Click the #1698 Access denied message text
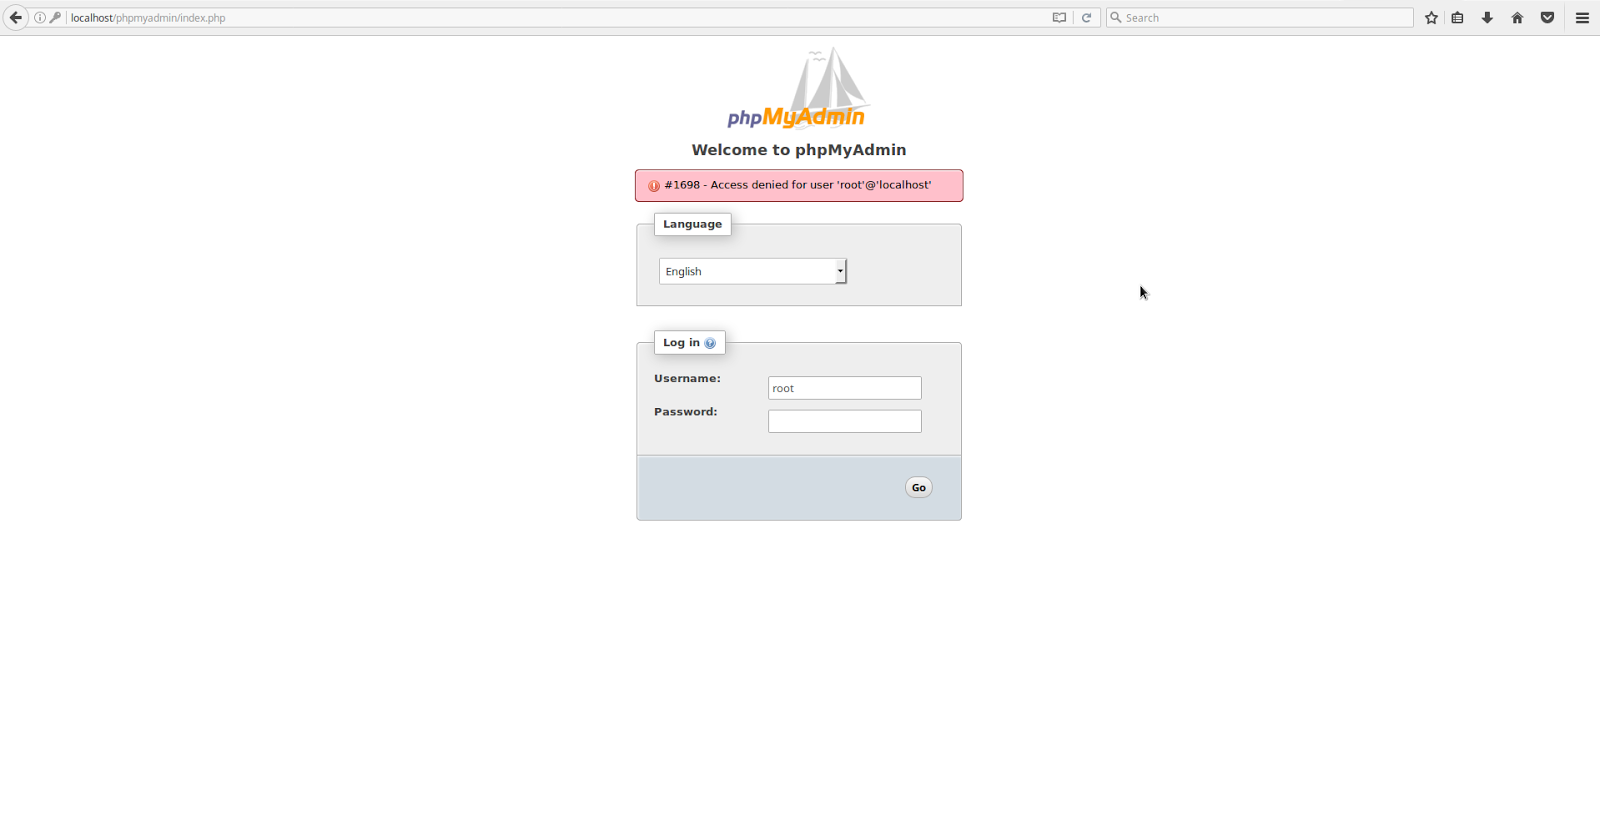1600x831 pixels. pyautogui.click(x=797, y=185)
